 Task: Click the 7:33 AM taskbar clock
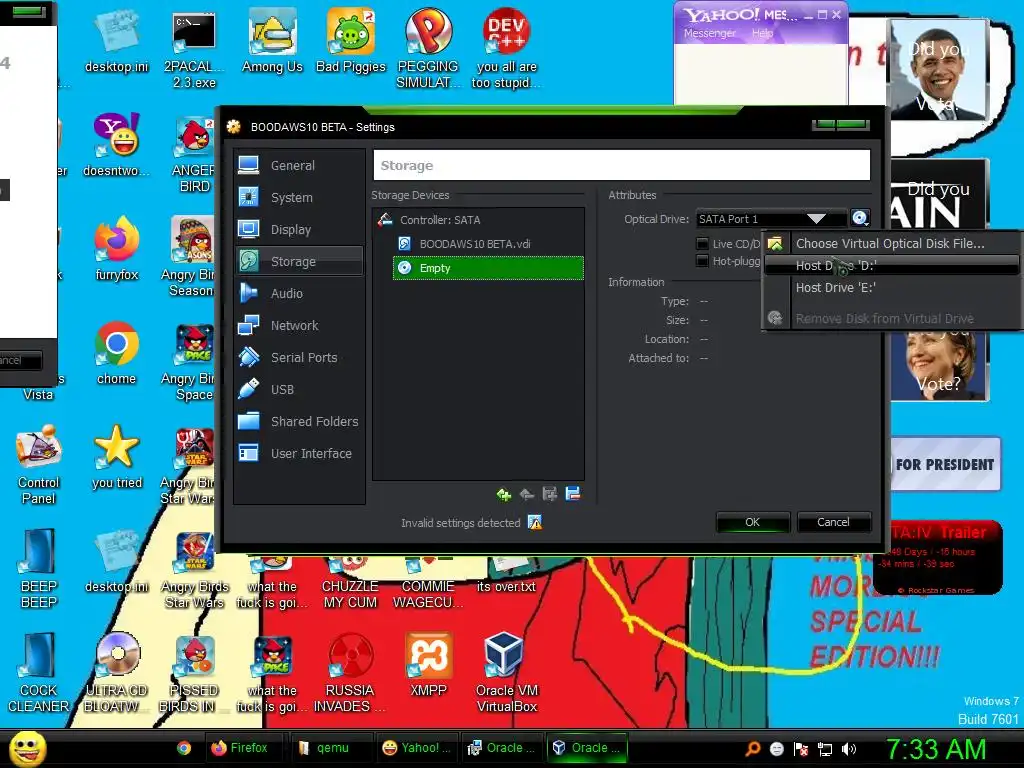[935, 749]
